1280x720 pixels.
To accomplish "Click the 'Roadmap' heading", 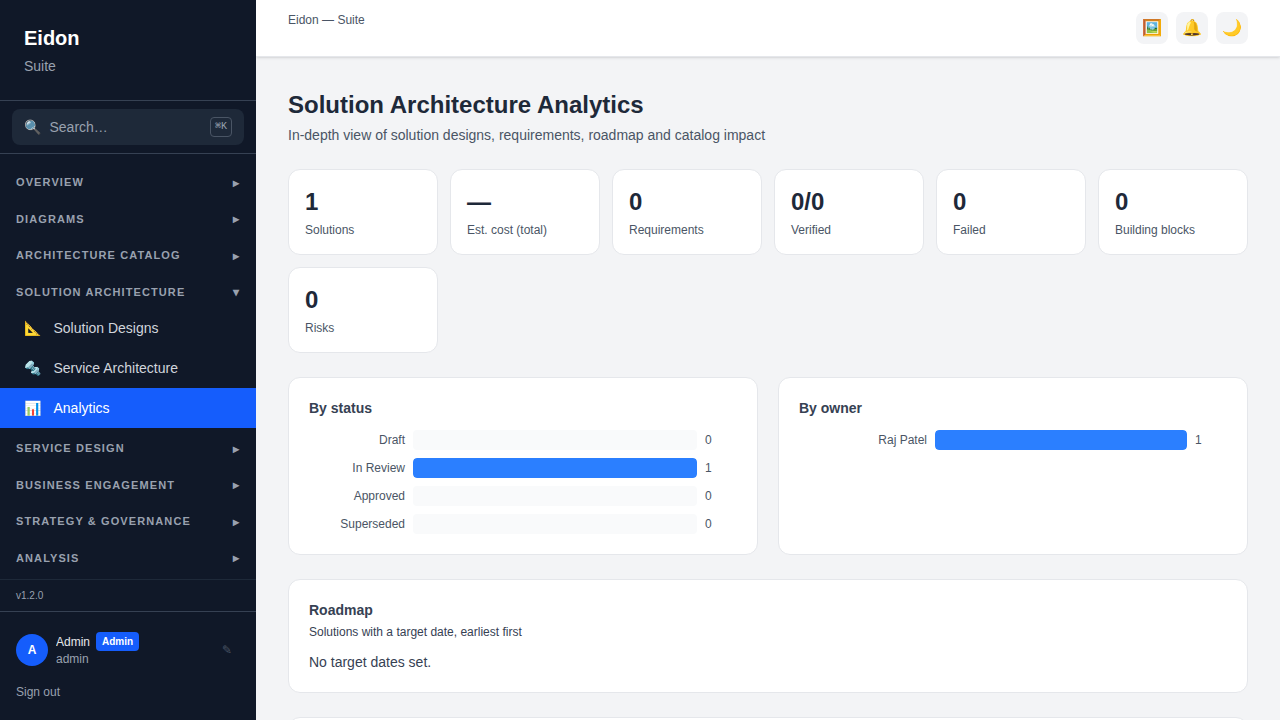I will [341, 610].
